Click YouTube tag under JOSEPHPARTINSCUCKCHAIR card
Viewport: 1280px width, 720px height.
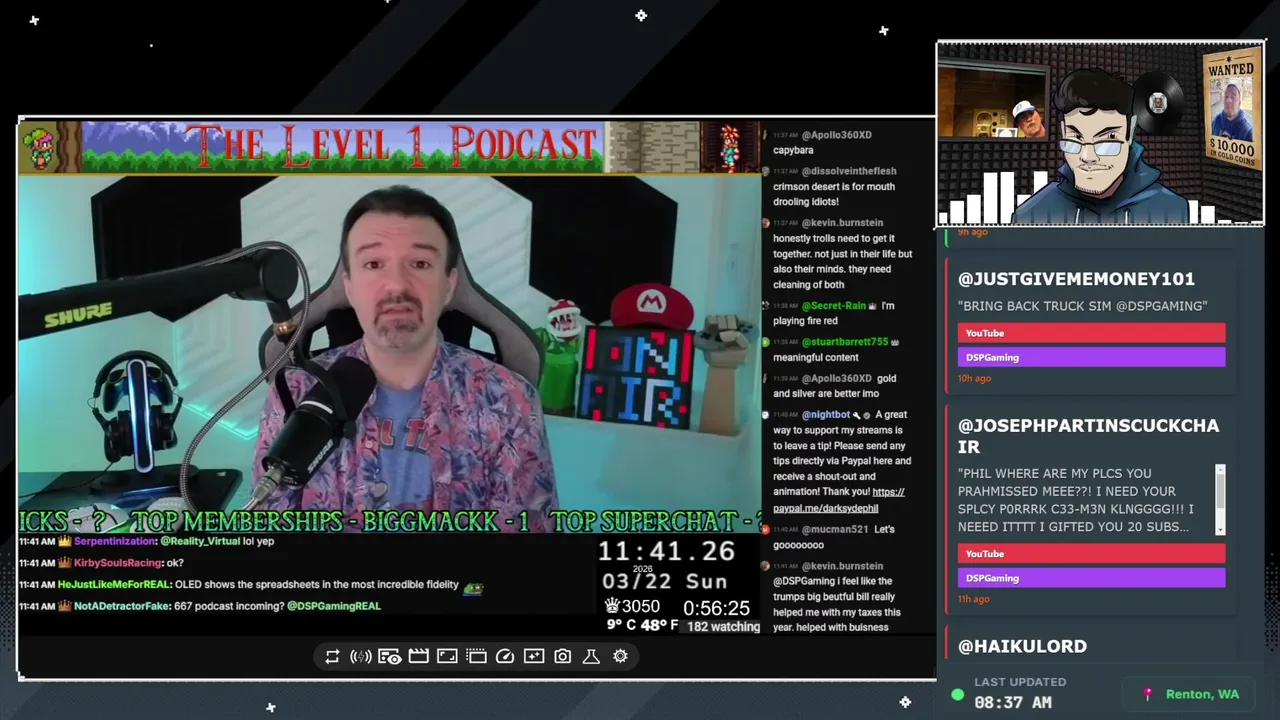[x=1091, y=554]
